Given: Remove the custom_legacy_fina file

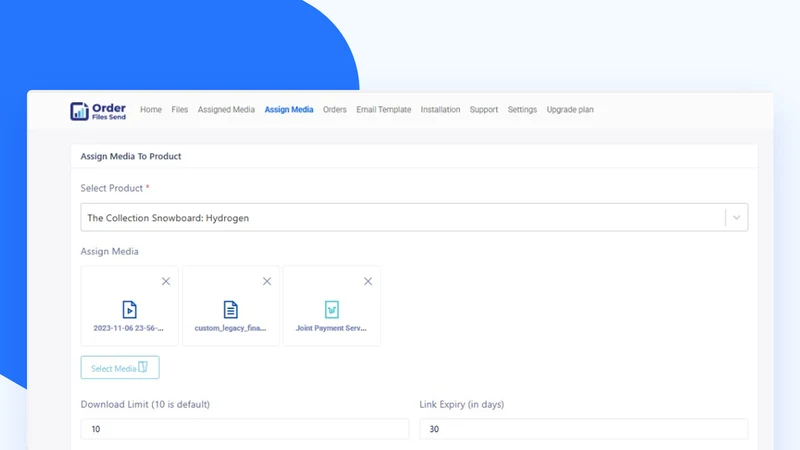Looking at the screenshot, I should 267,281.
